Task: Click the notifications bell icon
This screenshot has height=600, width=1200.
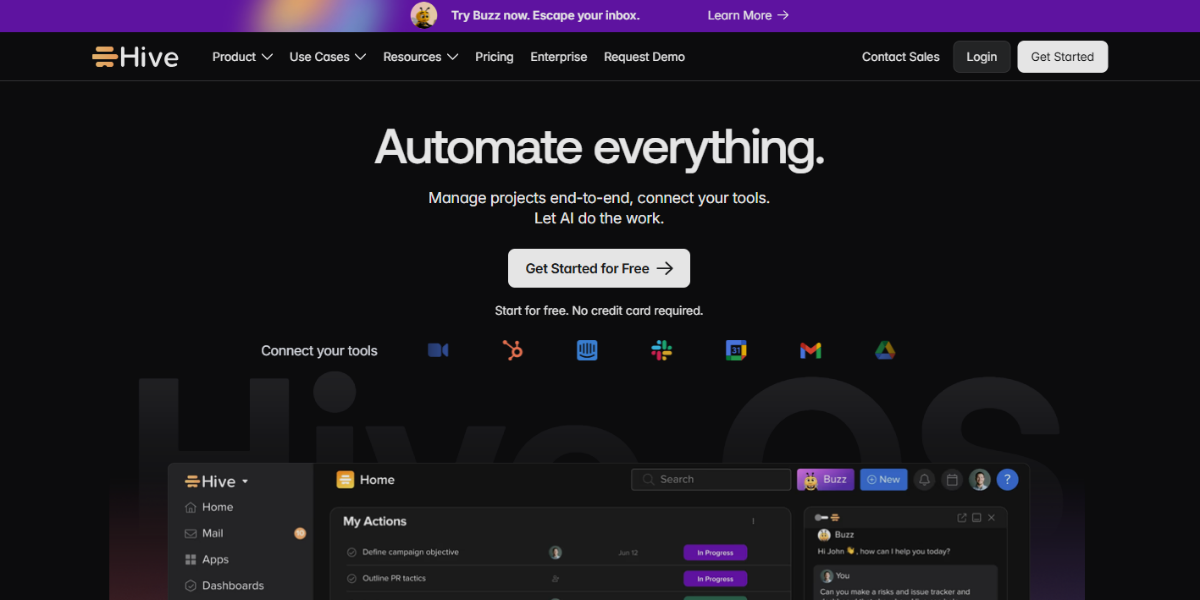Action: (x=925, y=480)
